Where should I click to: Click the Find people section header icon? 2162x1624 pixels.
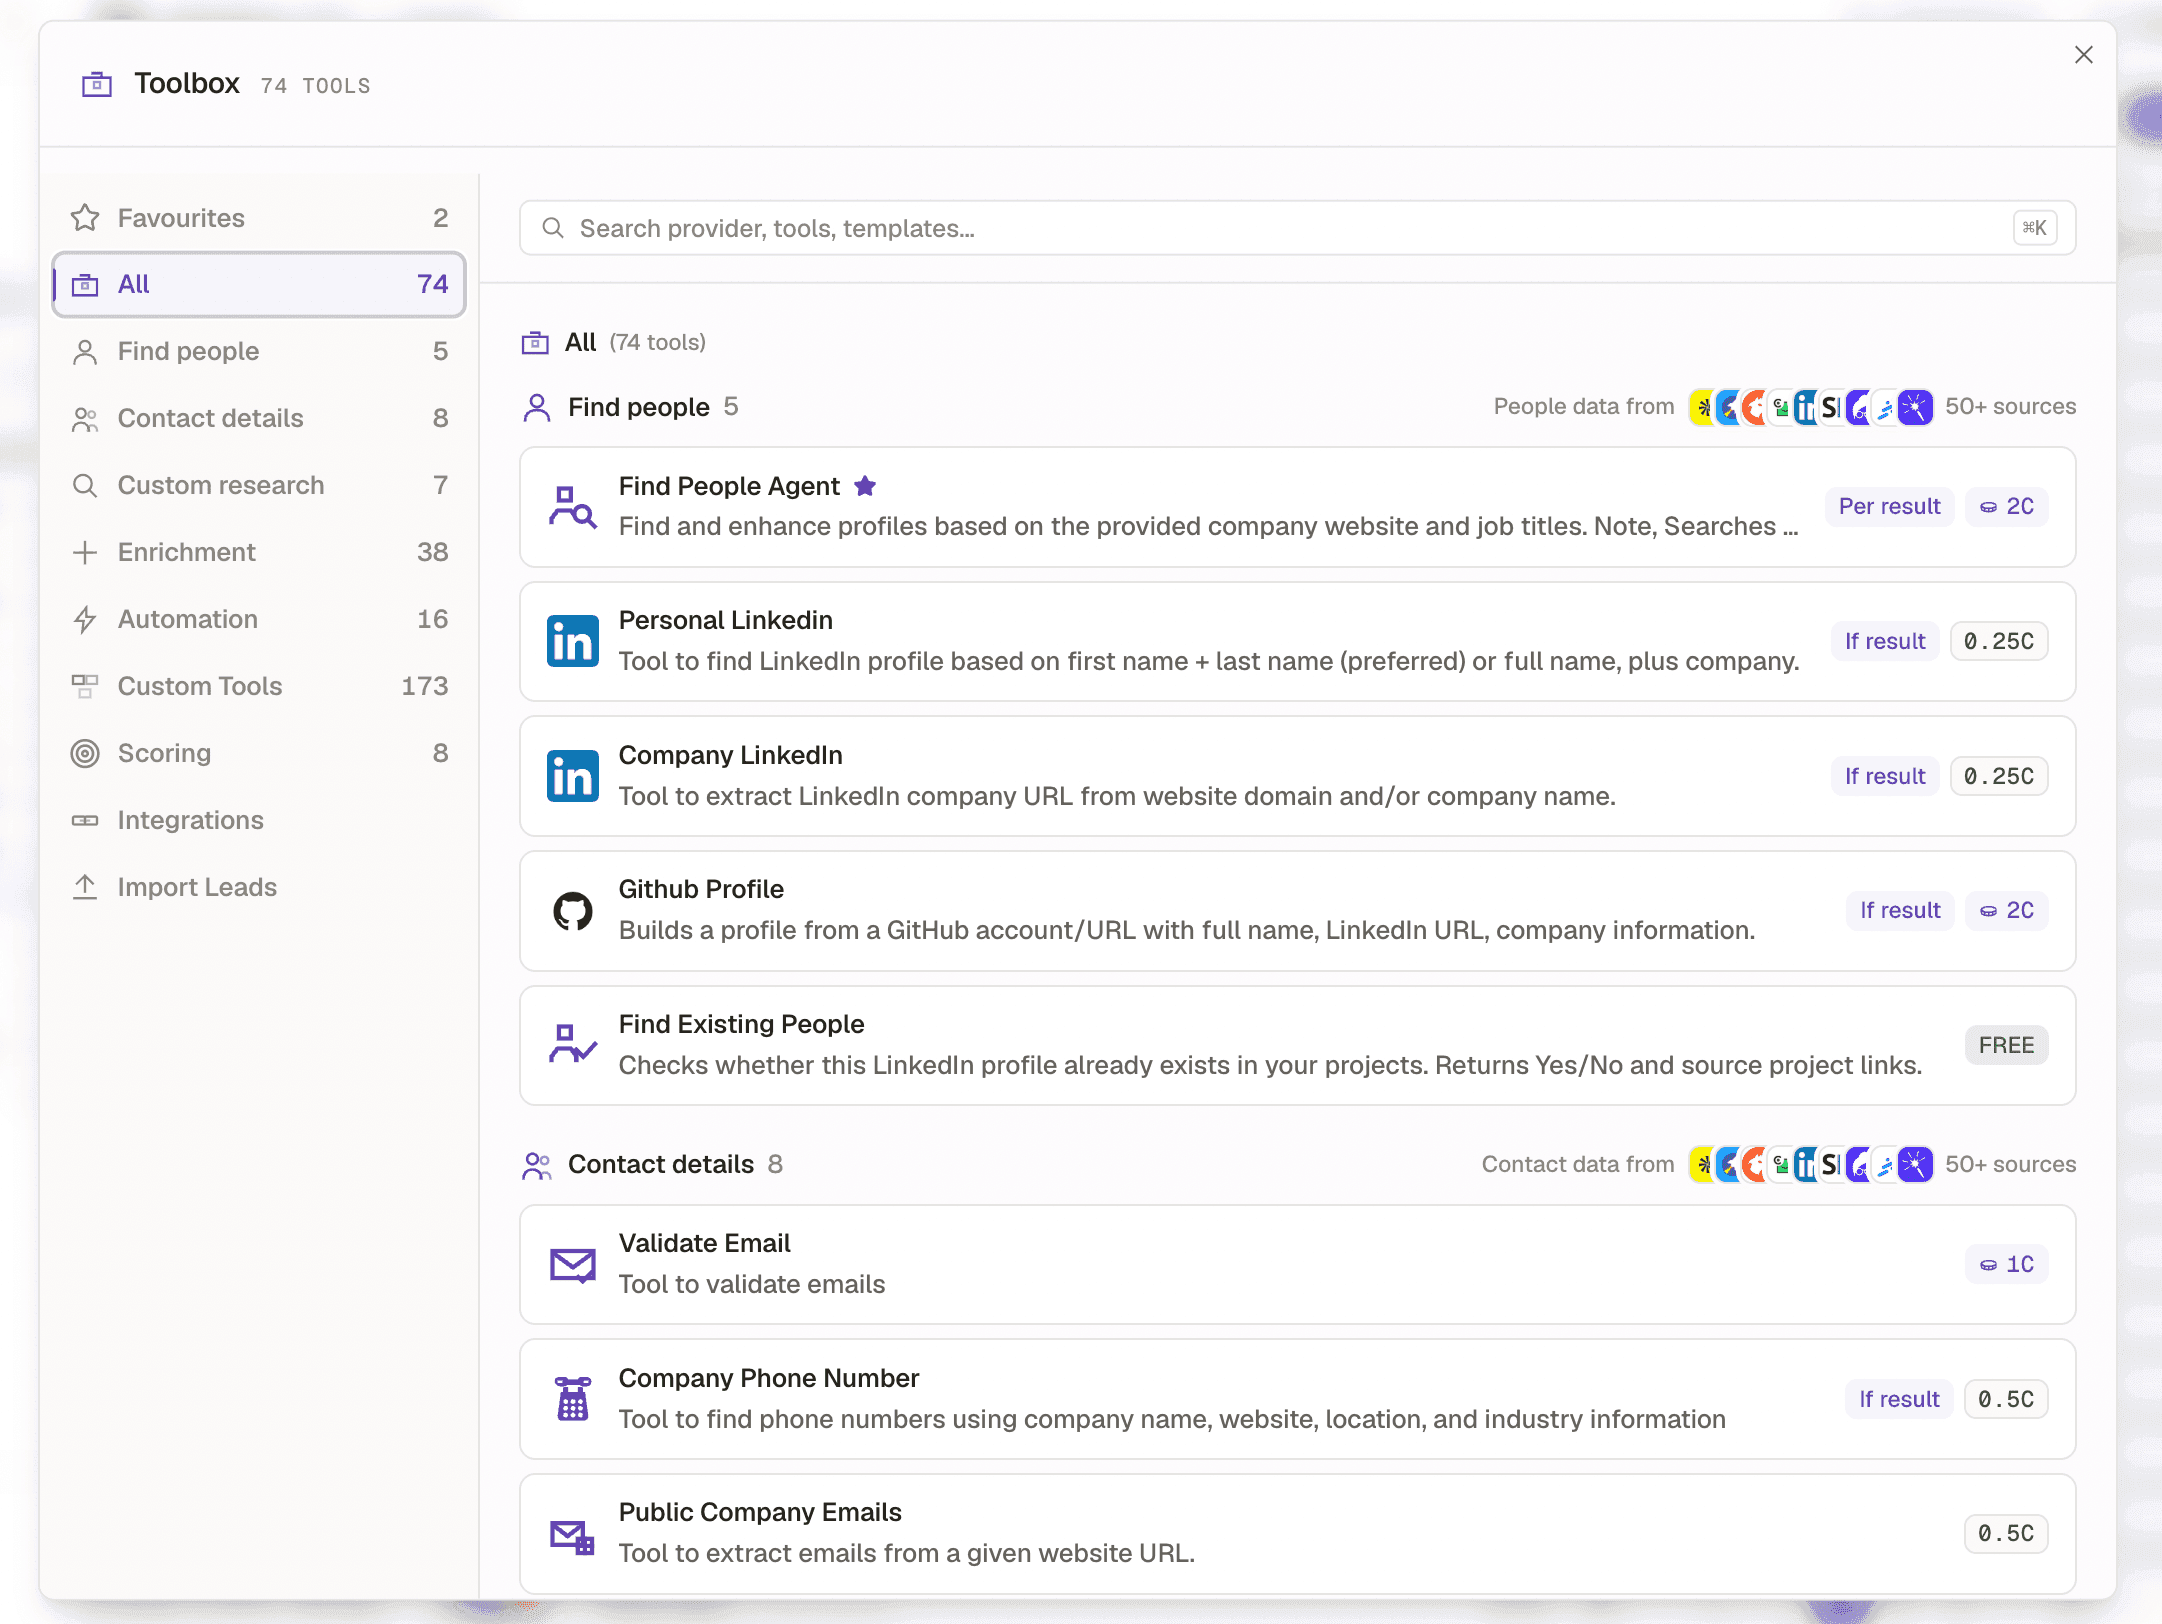point(537,407)
